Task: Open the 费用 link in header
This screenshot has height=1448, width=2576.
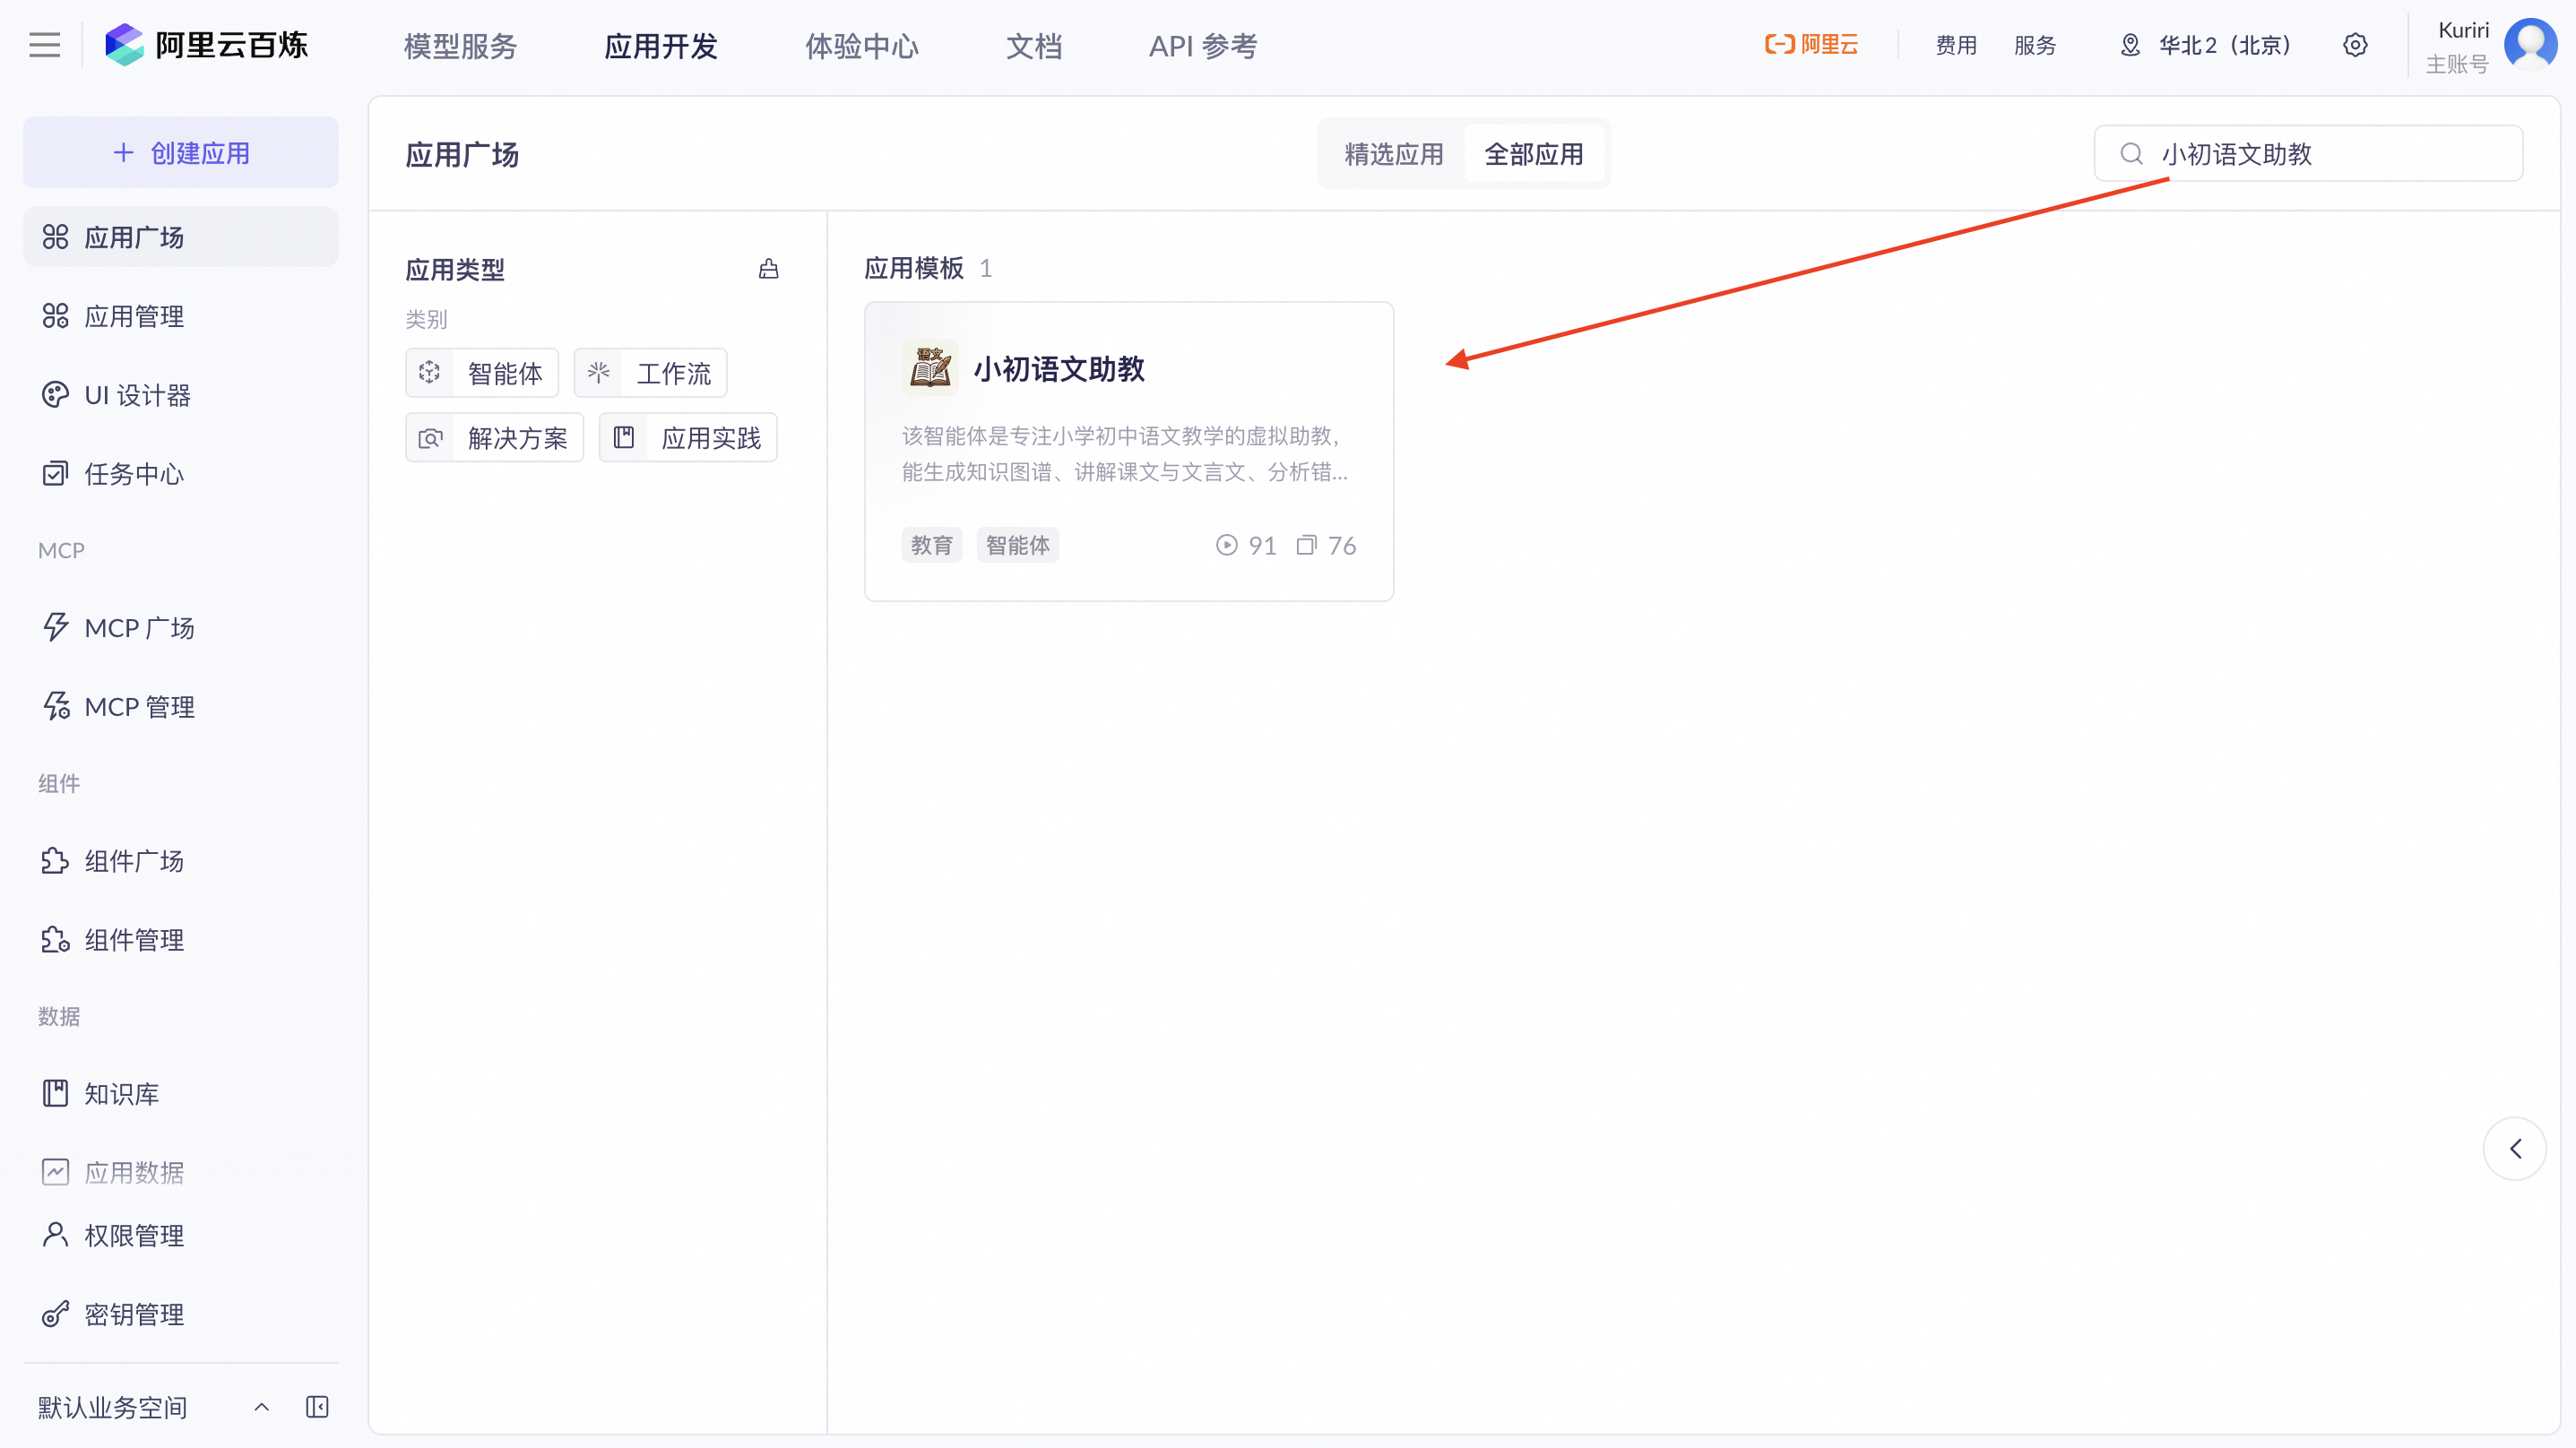Action: (1955, 45)
